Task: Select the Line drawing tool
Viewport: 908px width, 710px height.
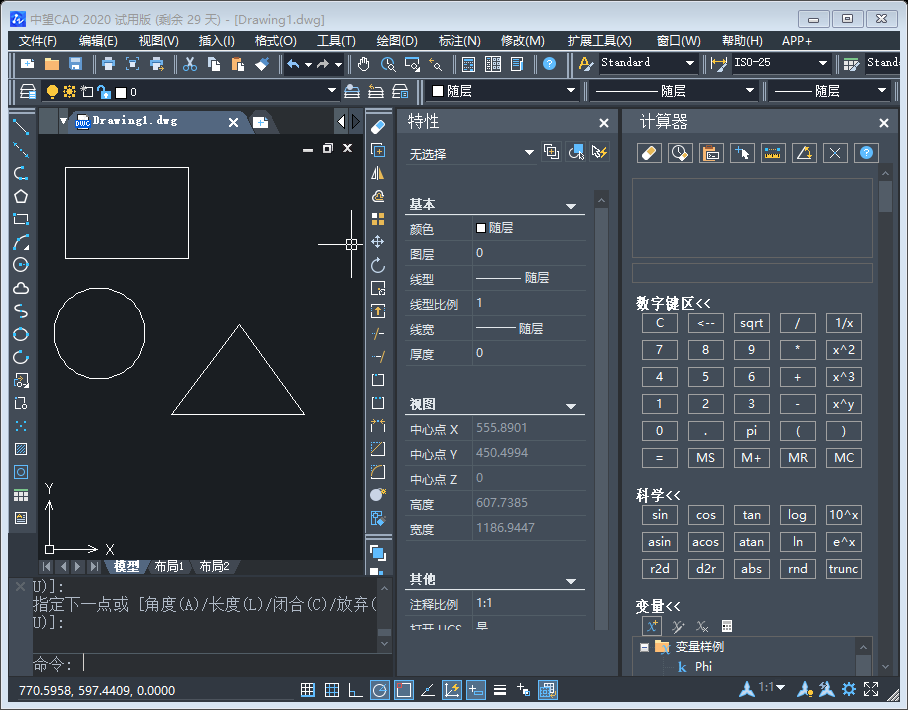Action: tap(21, 128)
